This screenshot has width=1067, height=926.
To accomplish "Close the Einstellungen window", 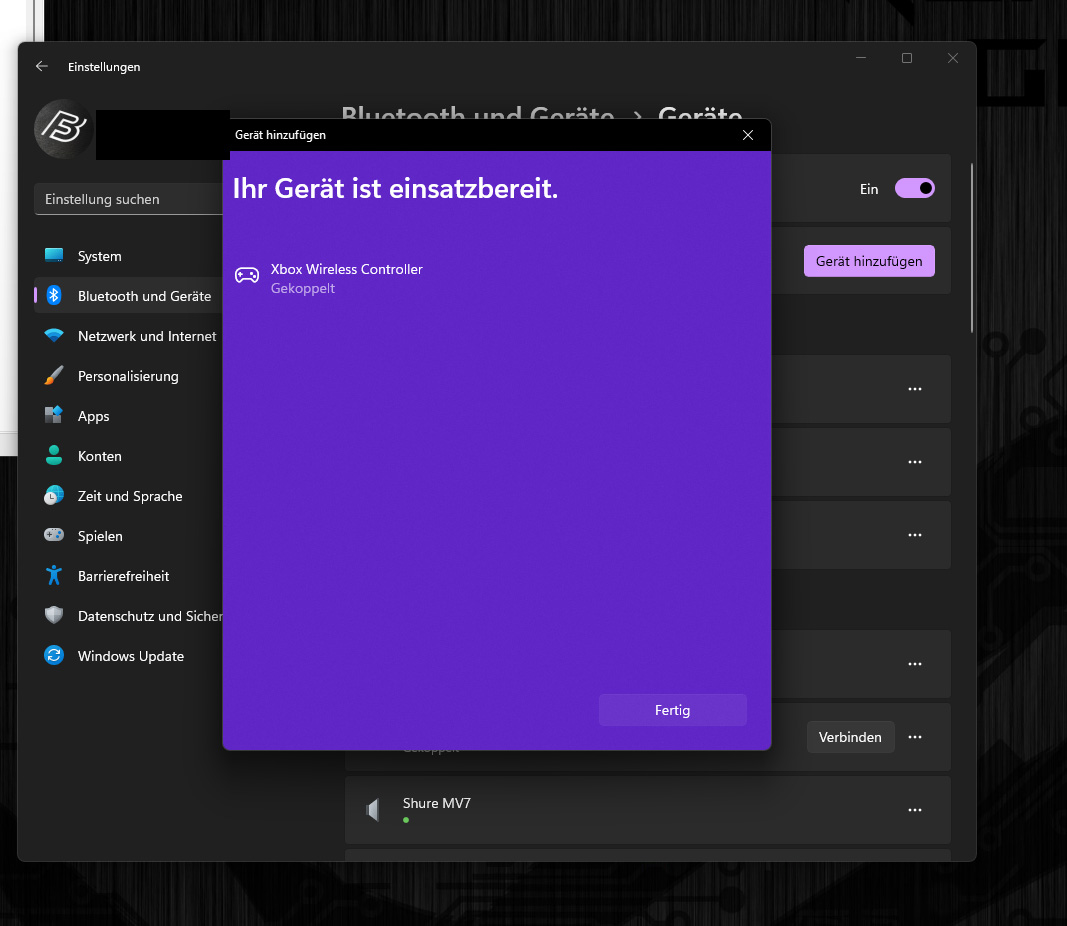I will tap(953, 58).
